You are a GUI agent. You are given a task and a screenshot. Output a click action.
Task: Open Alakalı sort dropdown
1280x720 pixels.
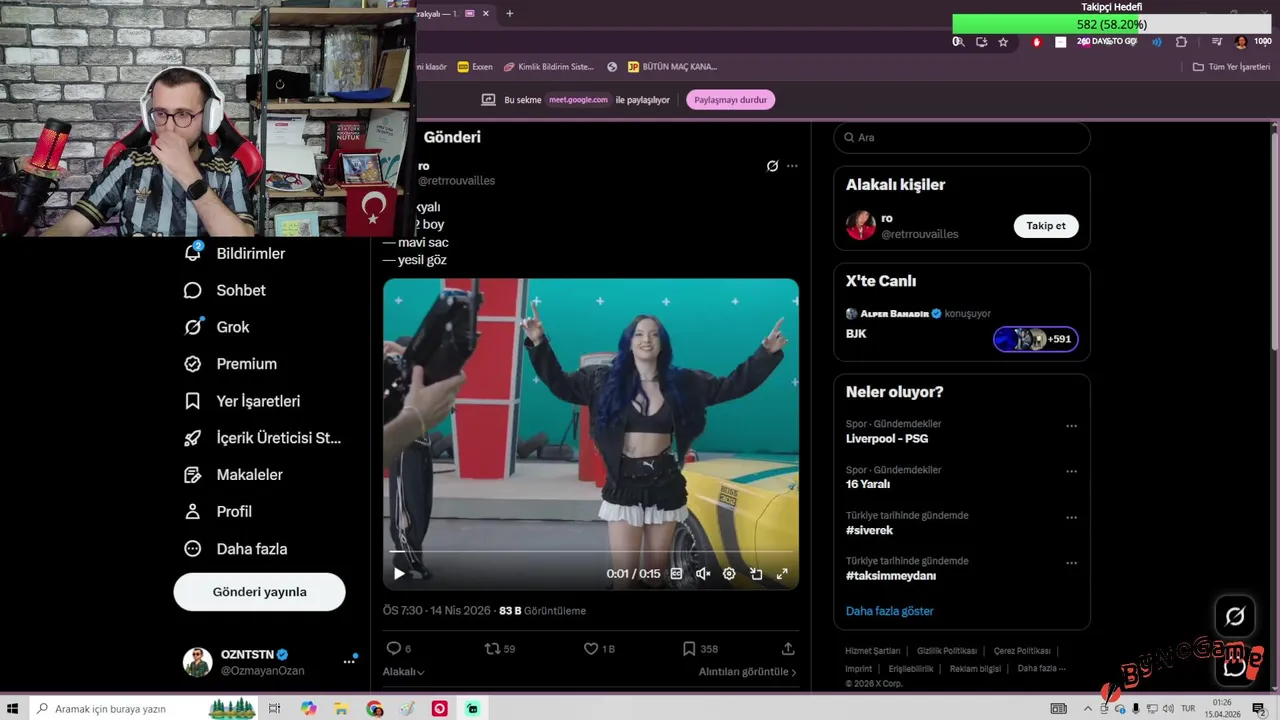(x=404, y=672)
